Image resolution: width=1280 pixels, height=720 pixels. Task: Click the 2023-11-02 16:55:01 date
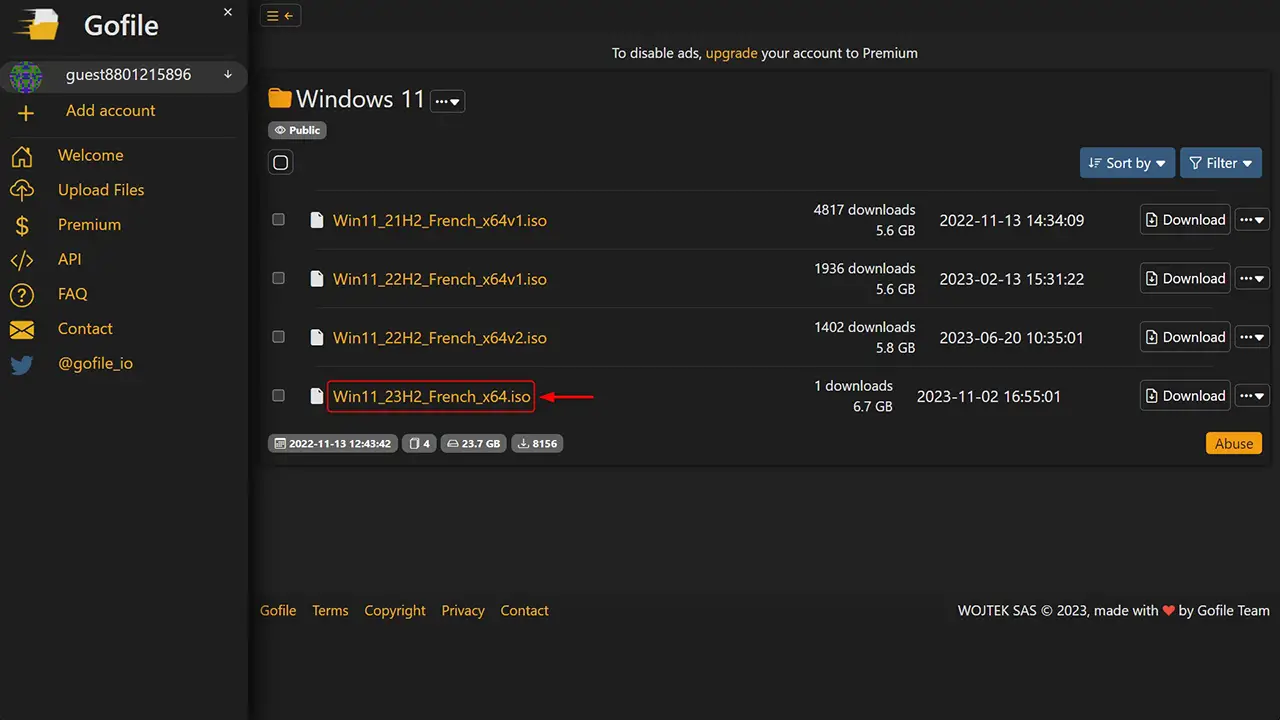pyautogui.click(x=989, y=396)
